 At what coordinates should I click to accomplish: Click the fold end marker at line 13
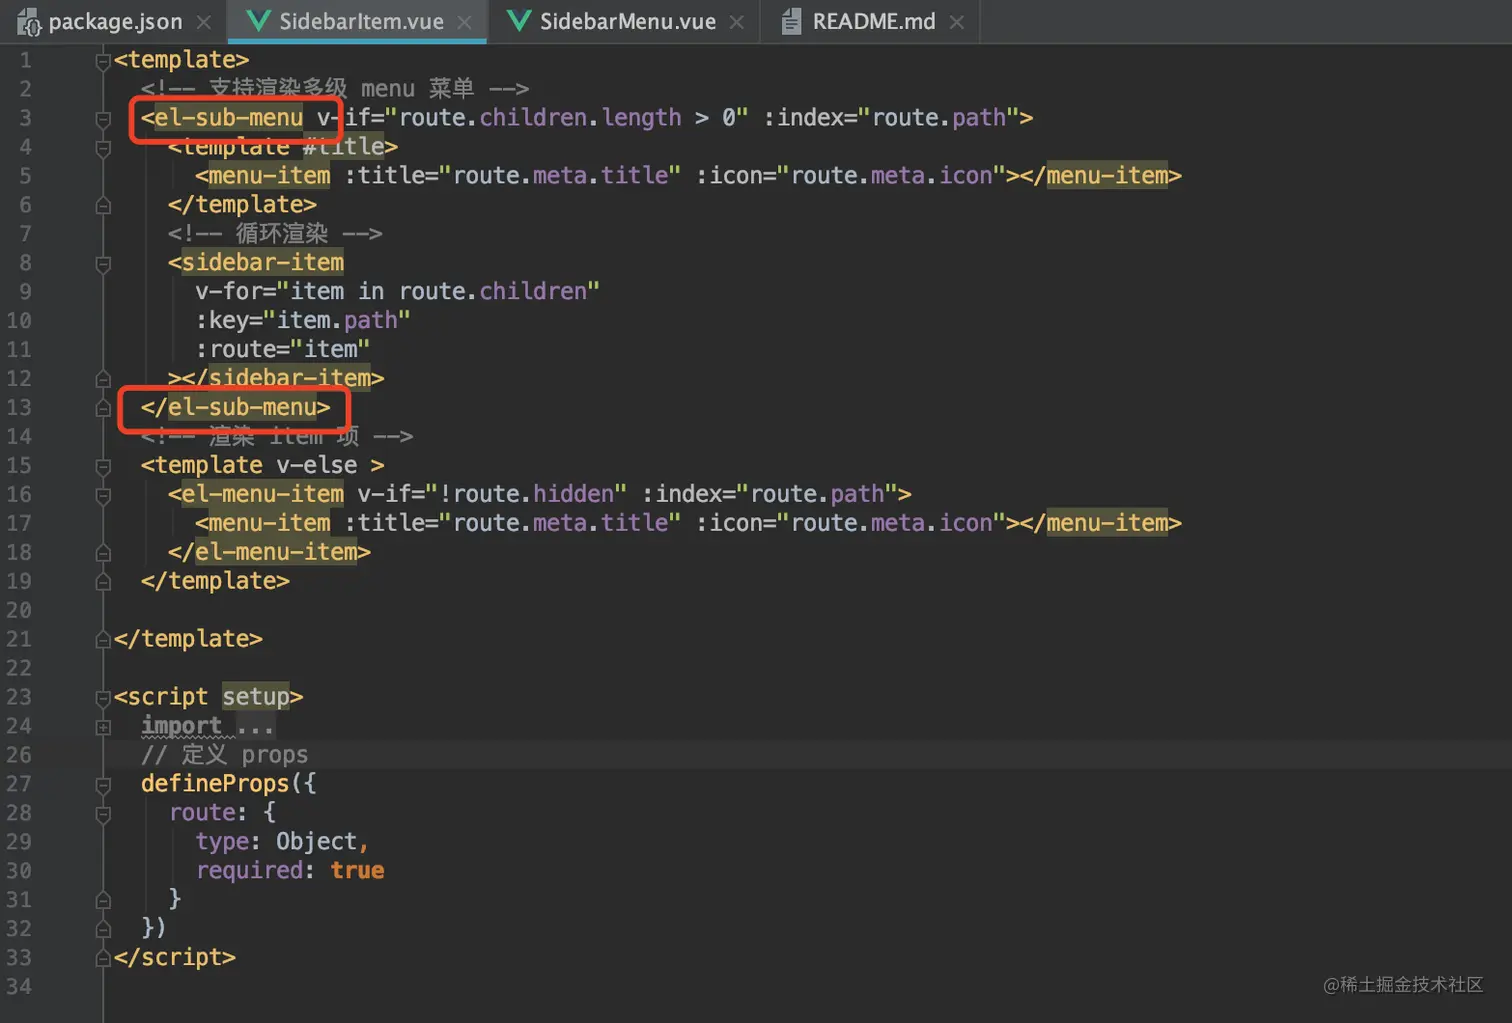[103, 408]
